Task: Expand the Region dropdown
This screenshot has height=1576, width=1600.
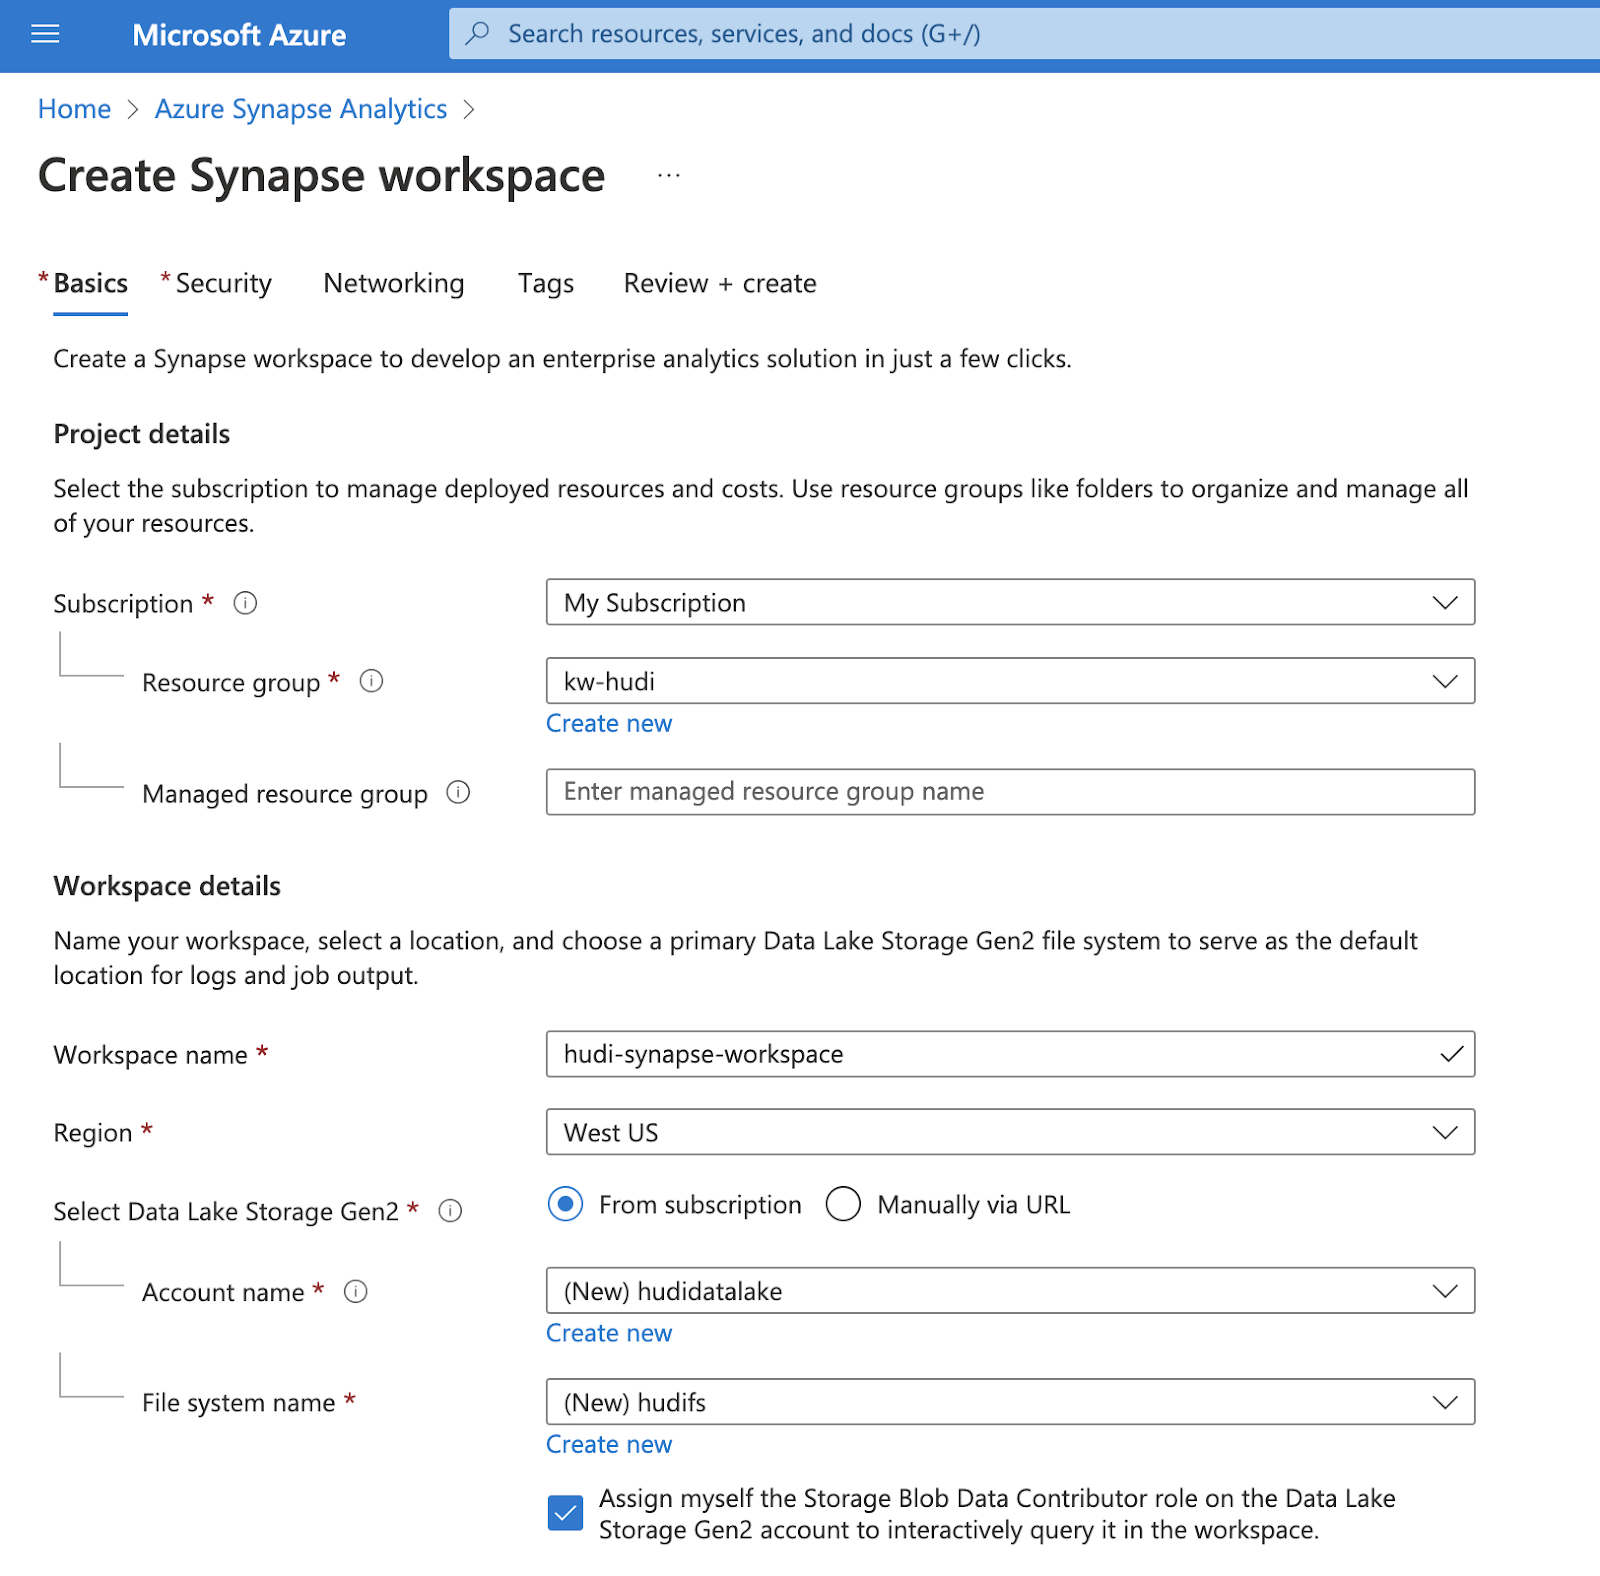Action: tap(1010, 1132)
